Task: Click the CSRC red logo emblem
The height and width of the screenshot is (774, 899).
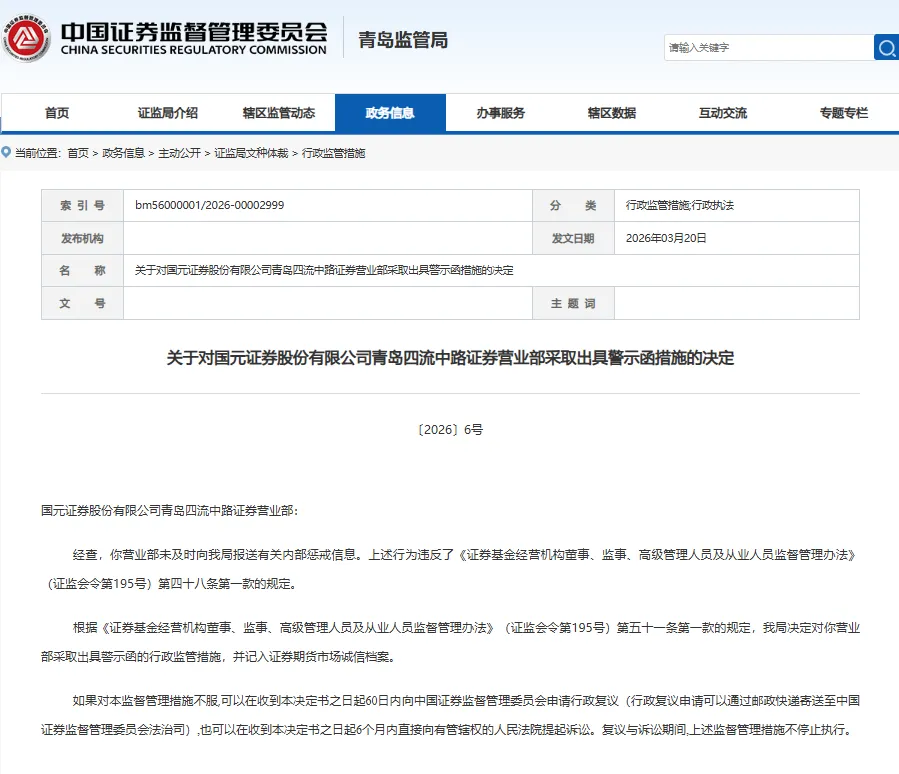Action: [26, 38]
